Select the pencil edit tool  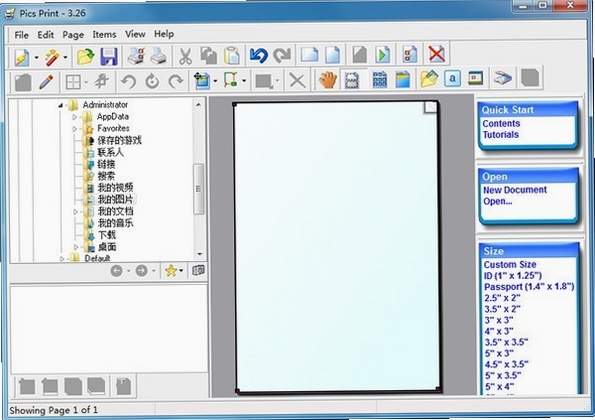click(46, 82)
